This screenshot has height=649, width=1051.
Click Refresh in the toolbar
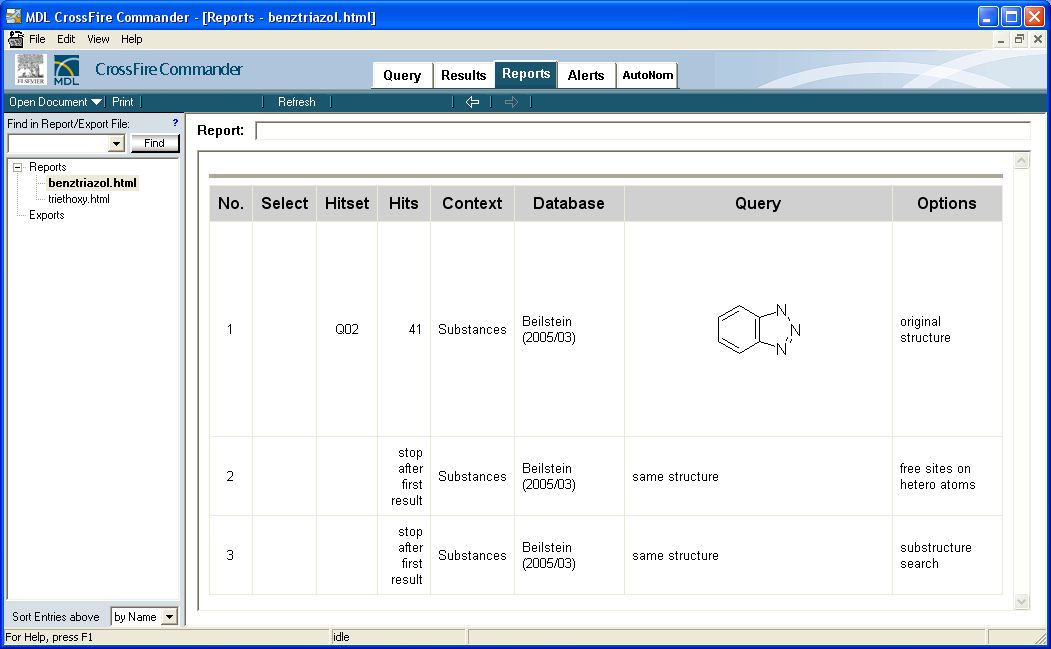coord(296,102)
